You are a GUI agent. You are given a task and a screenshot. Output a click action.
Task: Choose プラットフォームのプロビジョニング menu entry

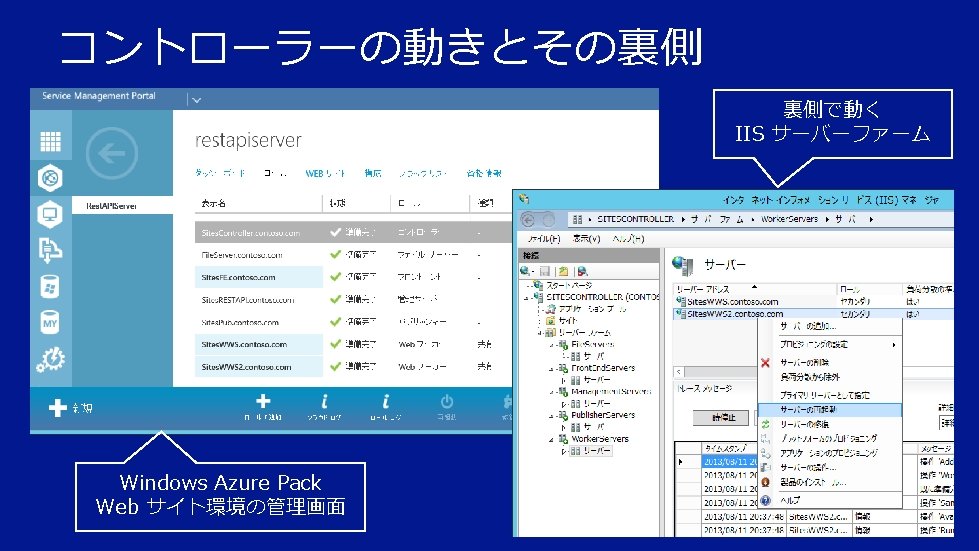pyautogui.click(x=830, y=439)
